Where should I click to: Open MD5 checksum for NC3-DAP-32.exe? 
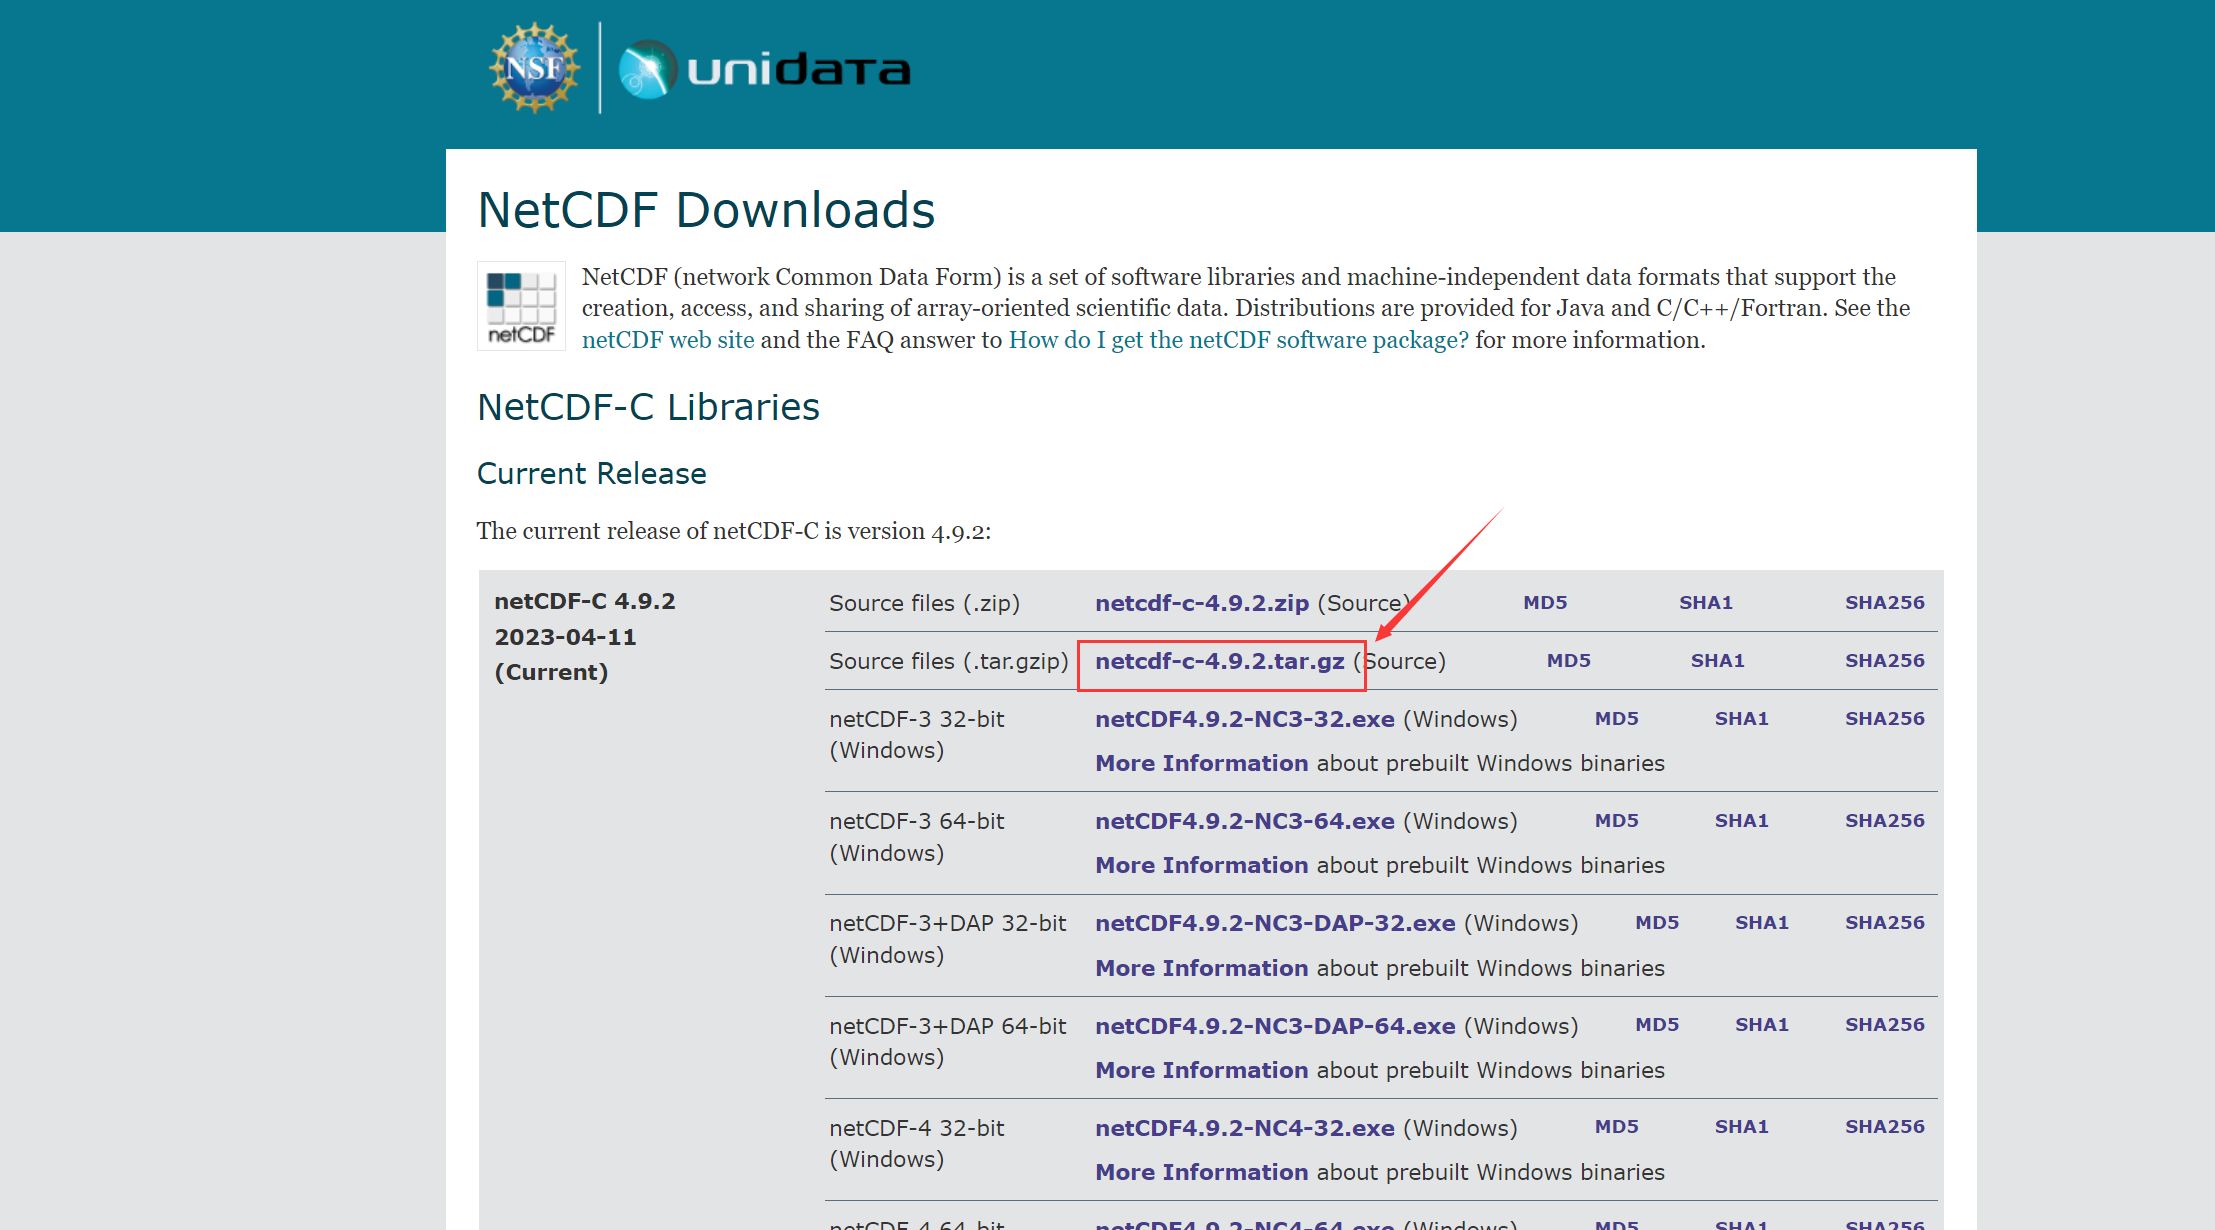coord(1656,923)
